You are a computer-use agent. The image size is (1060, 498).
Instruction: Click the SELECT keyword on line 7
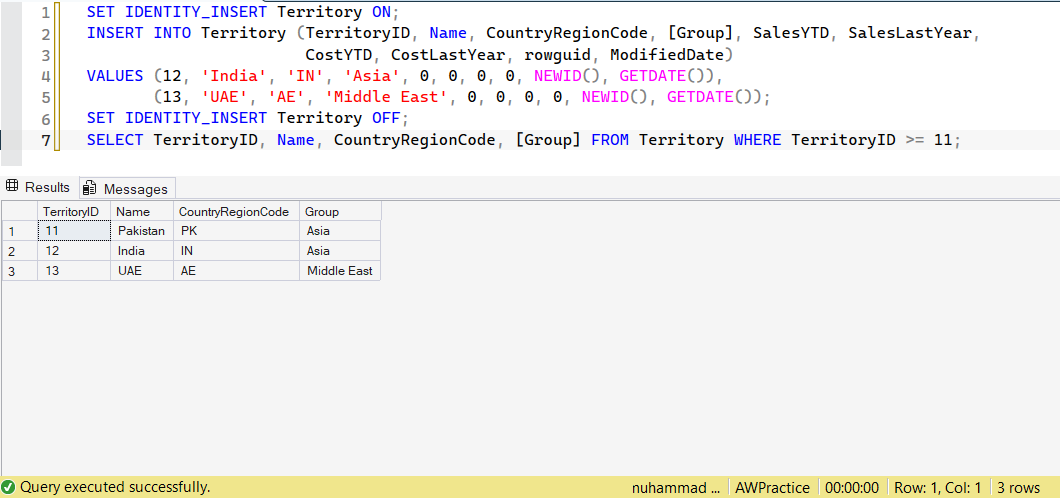115,141
